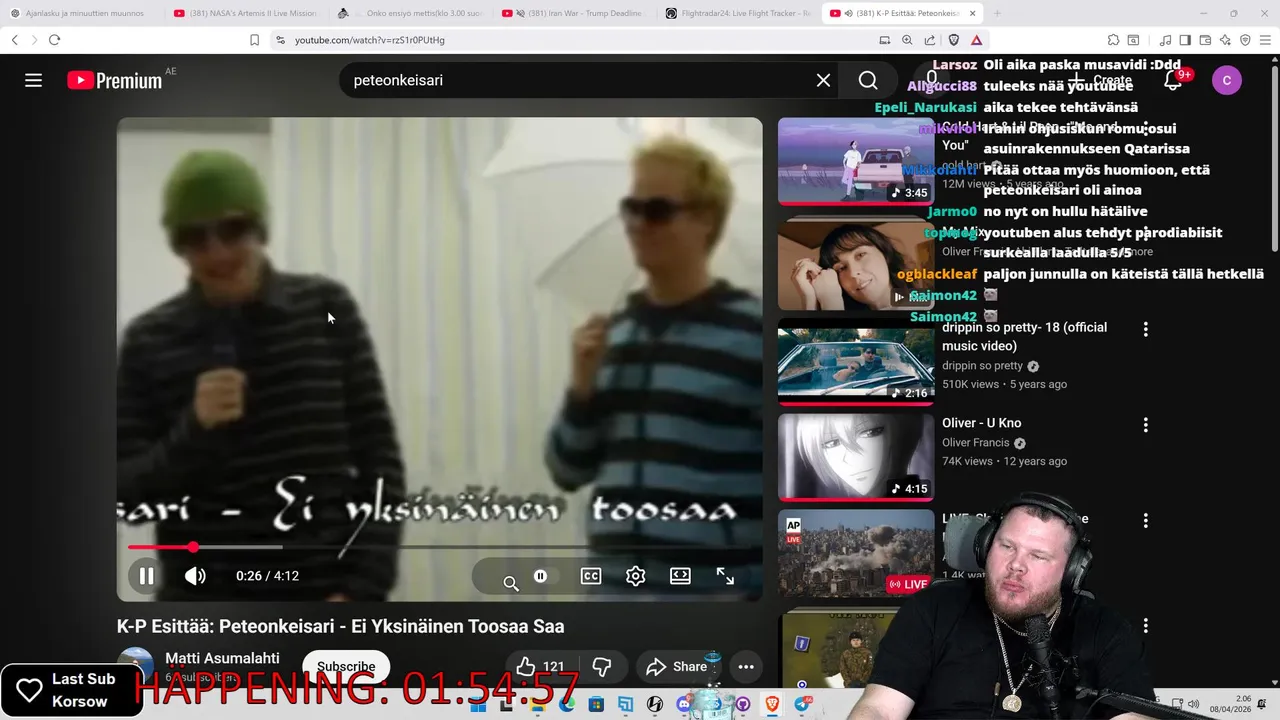Subscribe to Matti Asumalahti
The height and width of the screenshot is (720, 1280).
point(346,666)
